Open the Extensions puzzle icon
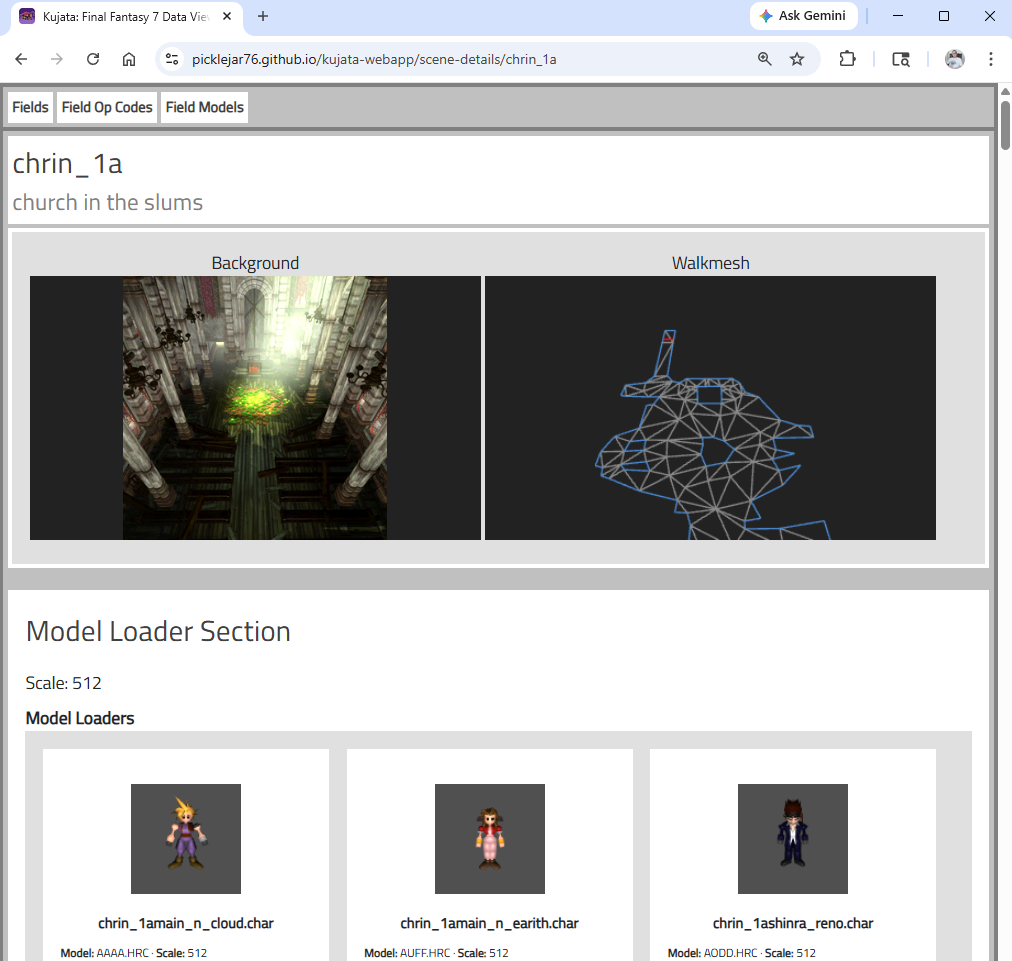 coord(847,59)
